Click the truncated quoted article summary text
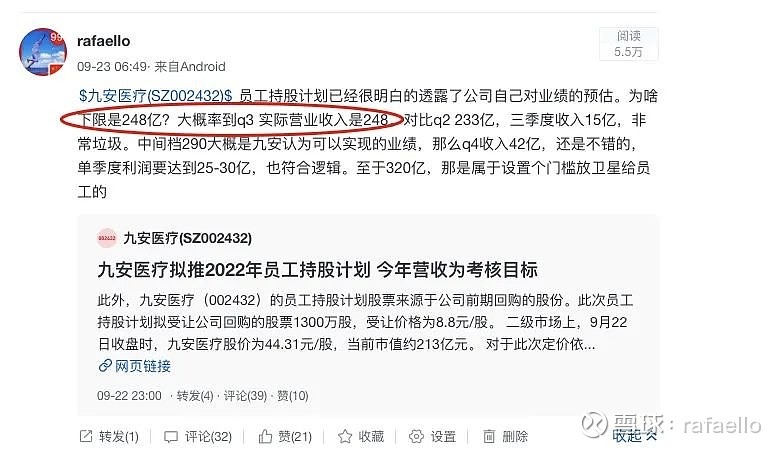This screenshot has height=449, width=784. [x=365, y=322]
